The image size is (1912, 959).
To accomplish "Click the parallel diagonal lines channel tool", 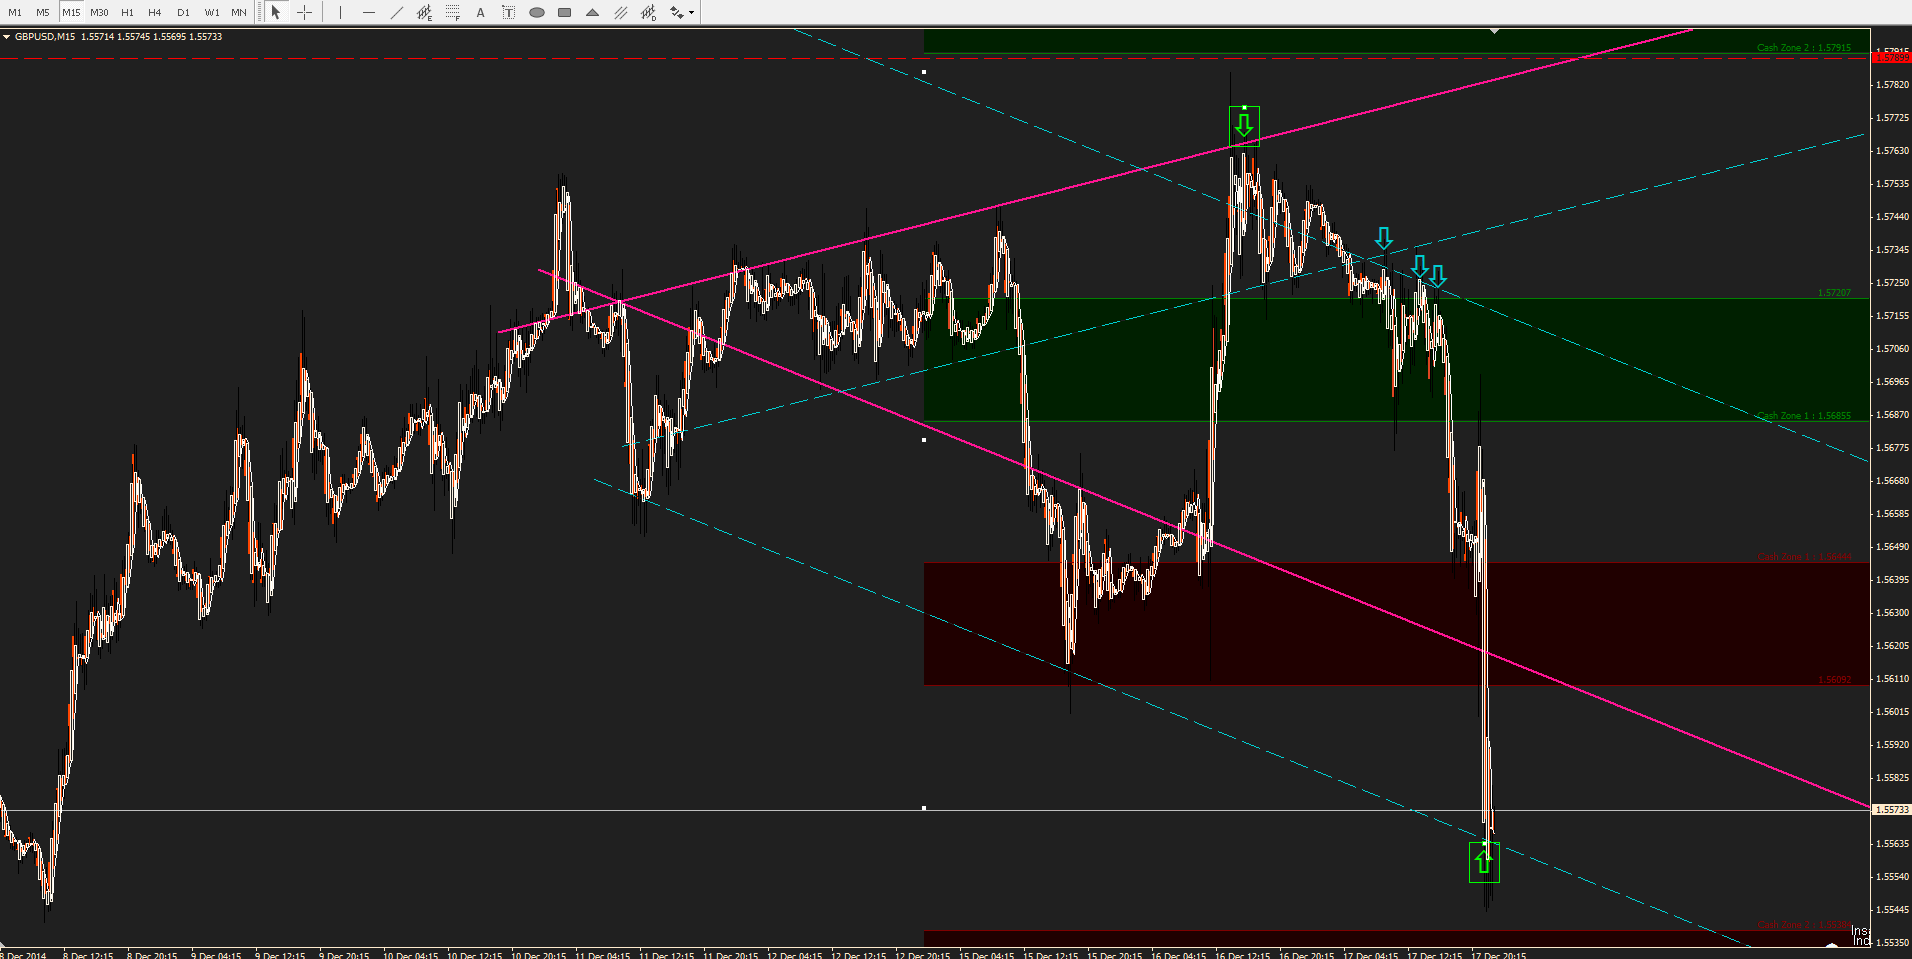I will [x=620, y=12].
